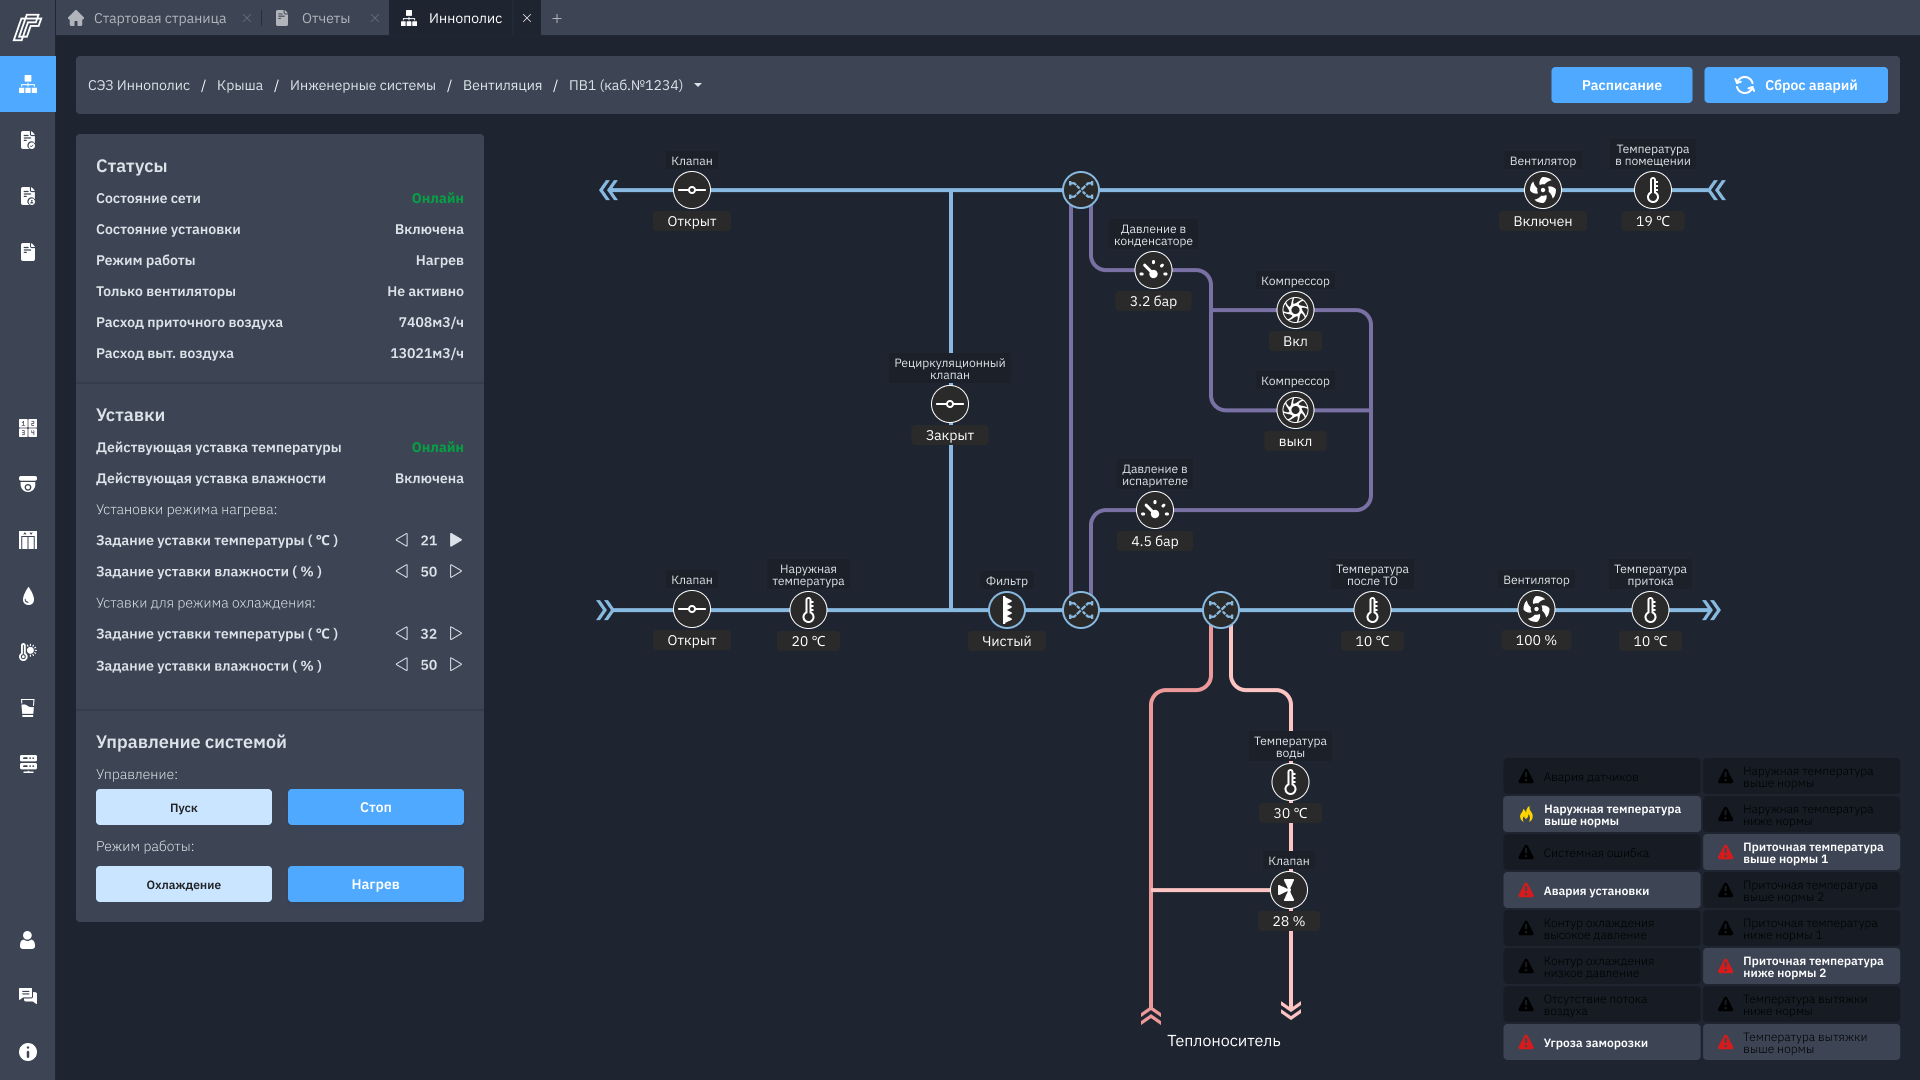Click the Угроза заморозки alarm indicator
The height and width of the screenshot is (1080, 1920).
pyautogui.click(x=1601, y=1042)
